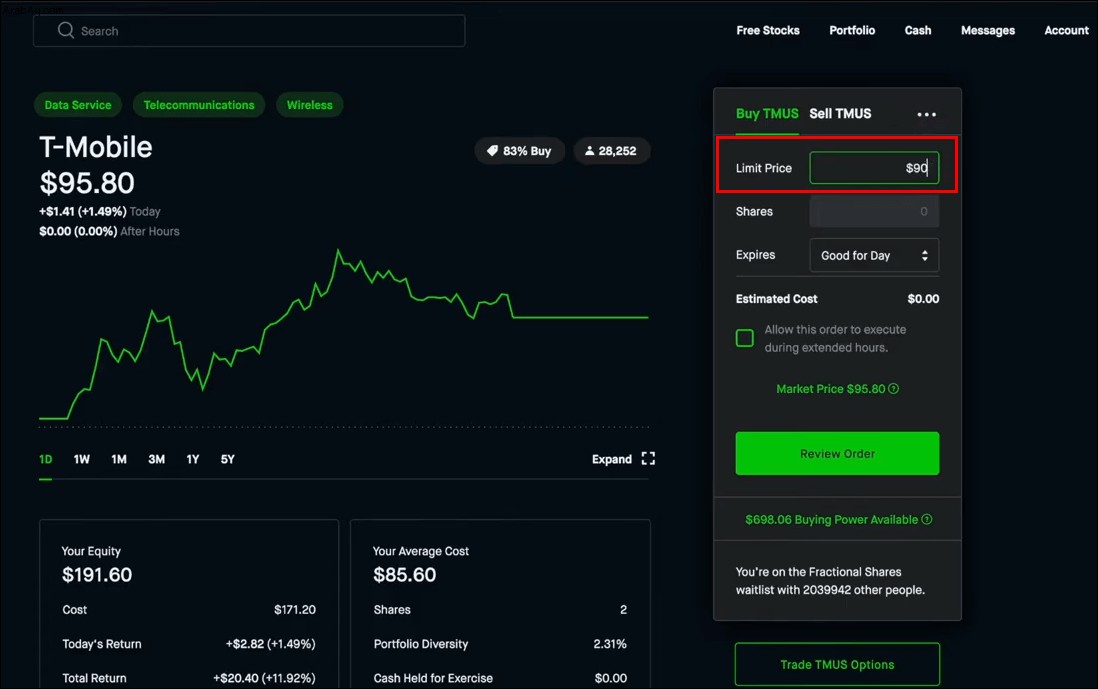Click the 83% Buy rating pill
The width and height of the screenshot is (1098, 689).
(520, 151)
